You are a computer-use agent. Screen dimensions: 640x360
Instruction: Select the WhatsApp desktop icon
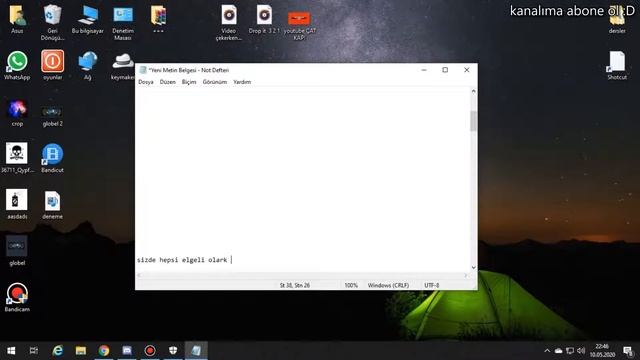pos(17,65)
